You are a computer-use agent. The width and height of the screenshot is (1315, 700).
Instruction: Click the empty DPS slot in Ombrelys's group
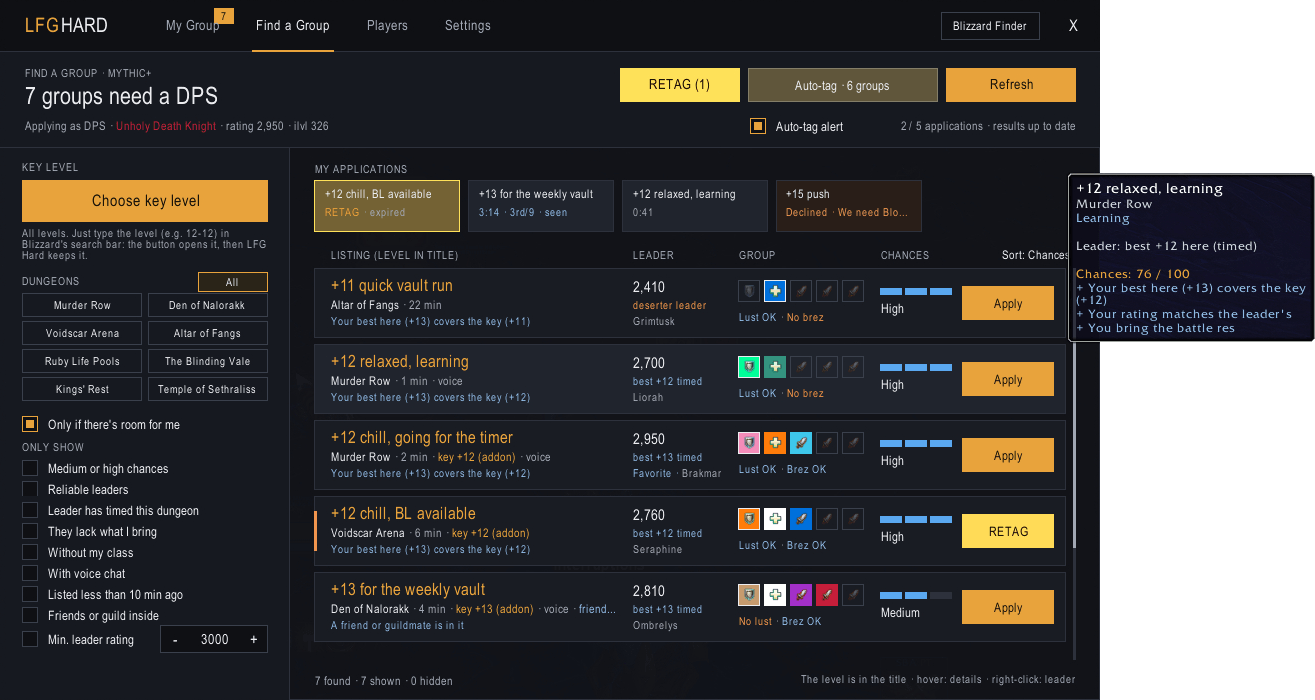[x=853, y=595]
